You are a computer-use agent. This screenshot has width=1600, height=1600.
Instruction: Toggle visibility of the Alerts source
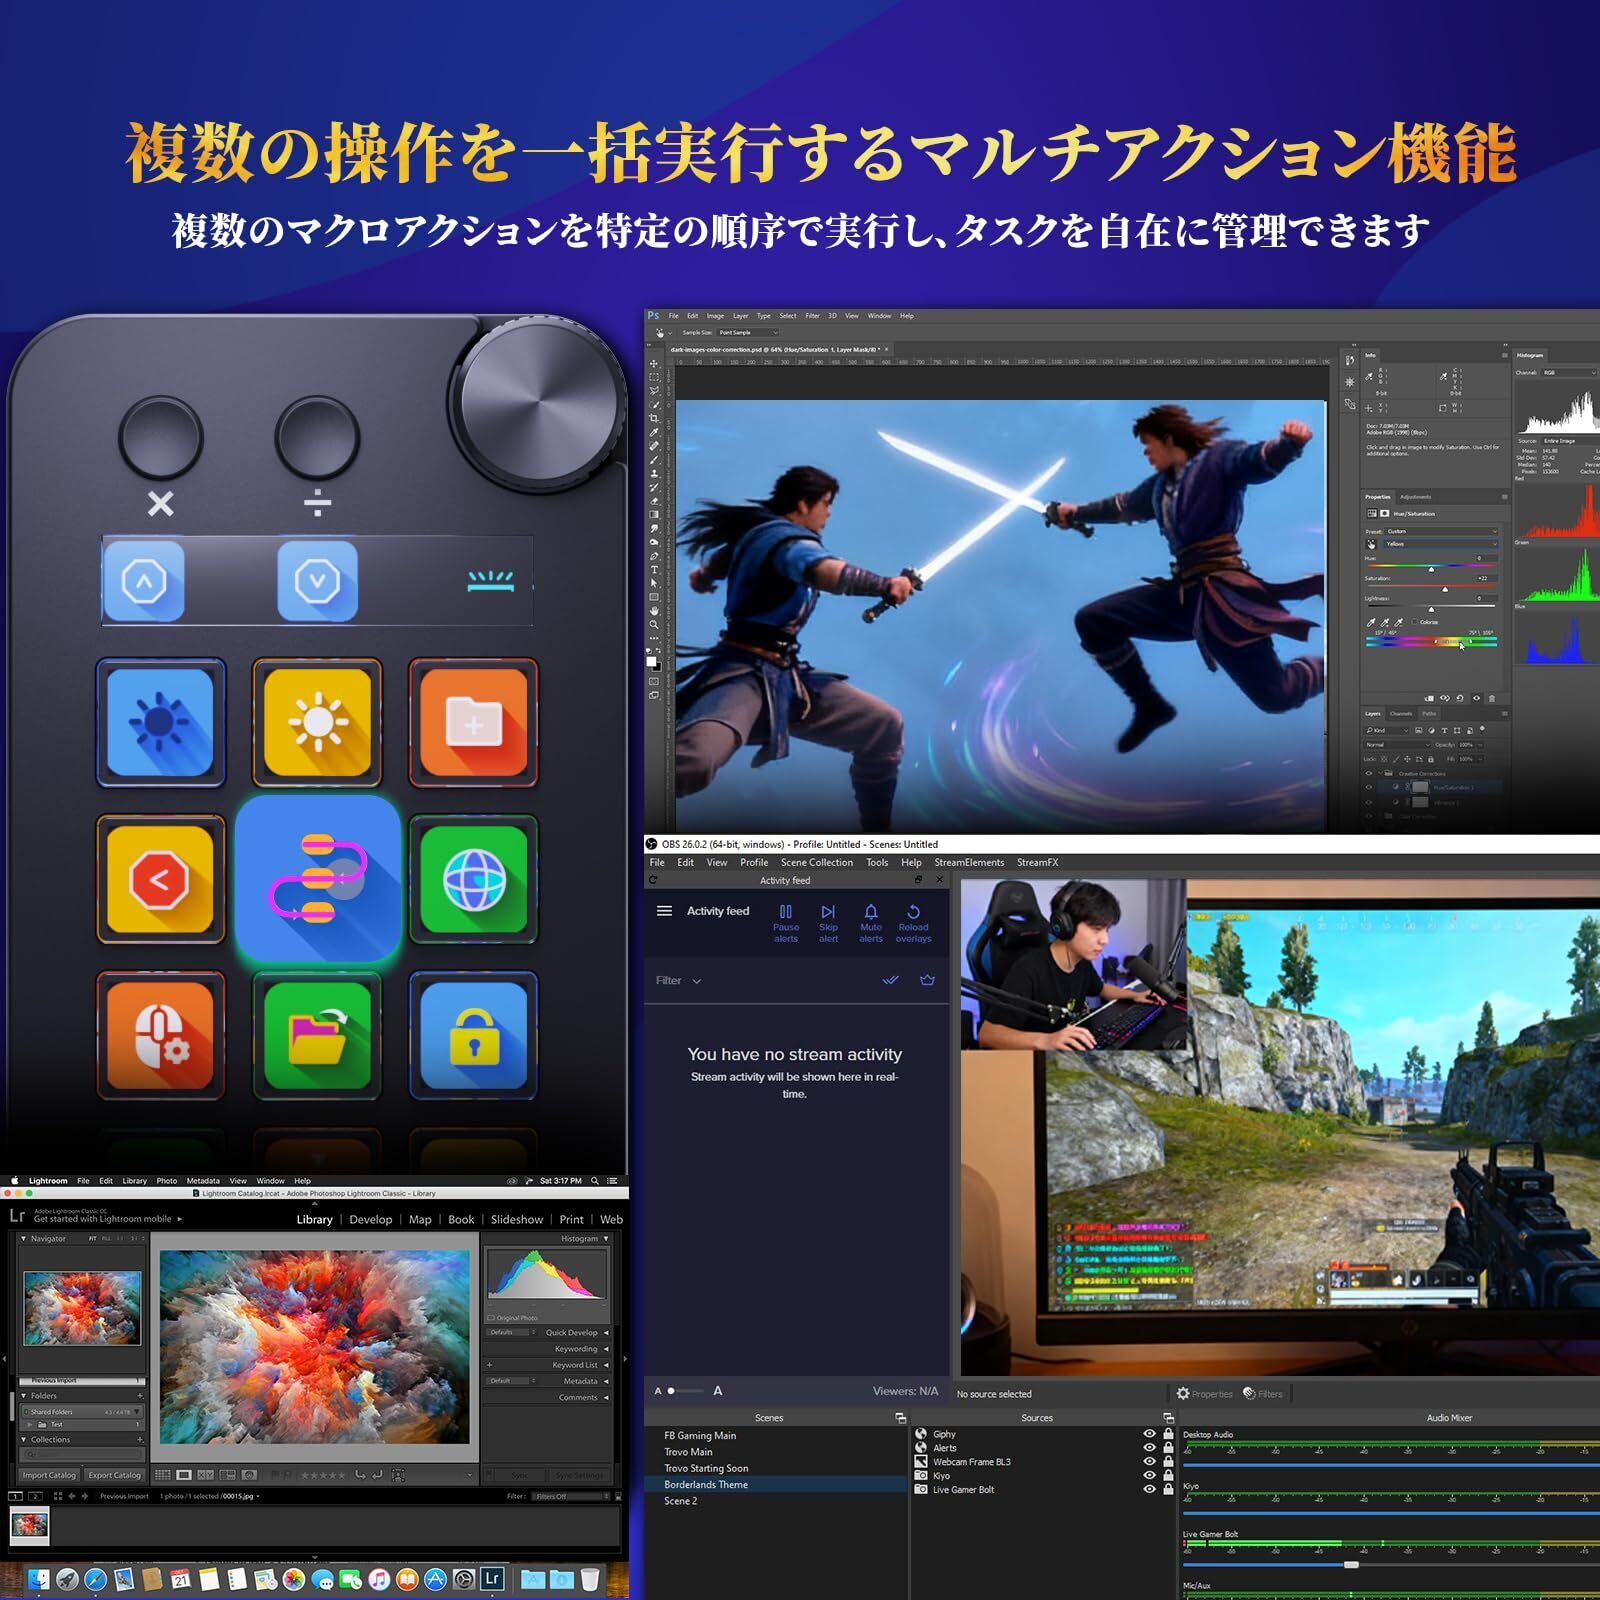(x=1149, y=1448)
